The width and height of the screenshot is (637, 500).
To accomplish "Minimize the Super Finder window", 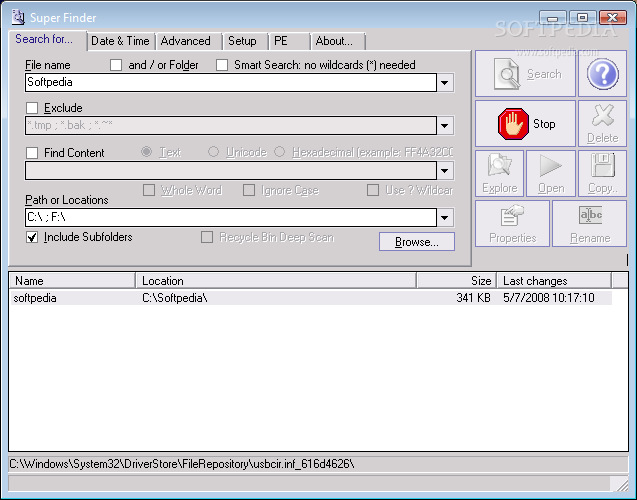I will [553, 18].
